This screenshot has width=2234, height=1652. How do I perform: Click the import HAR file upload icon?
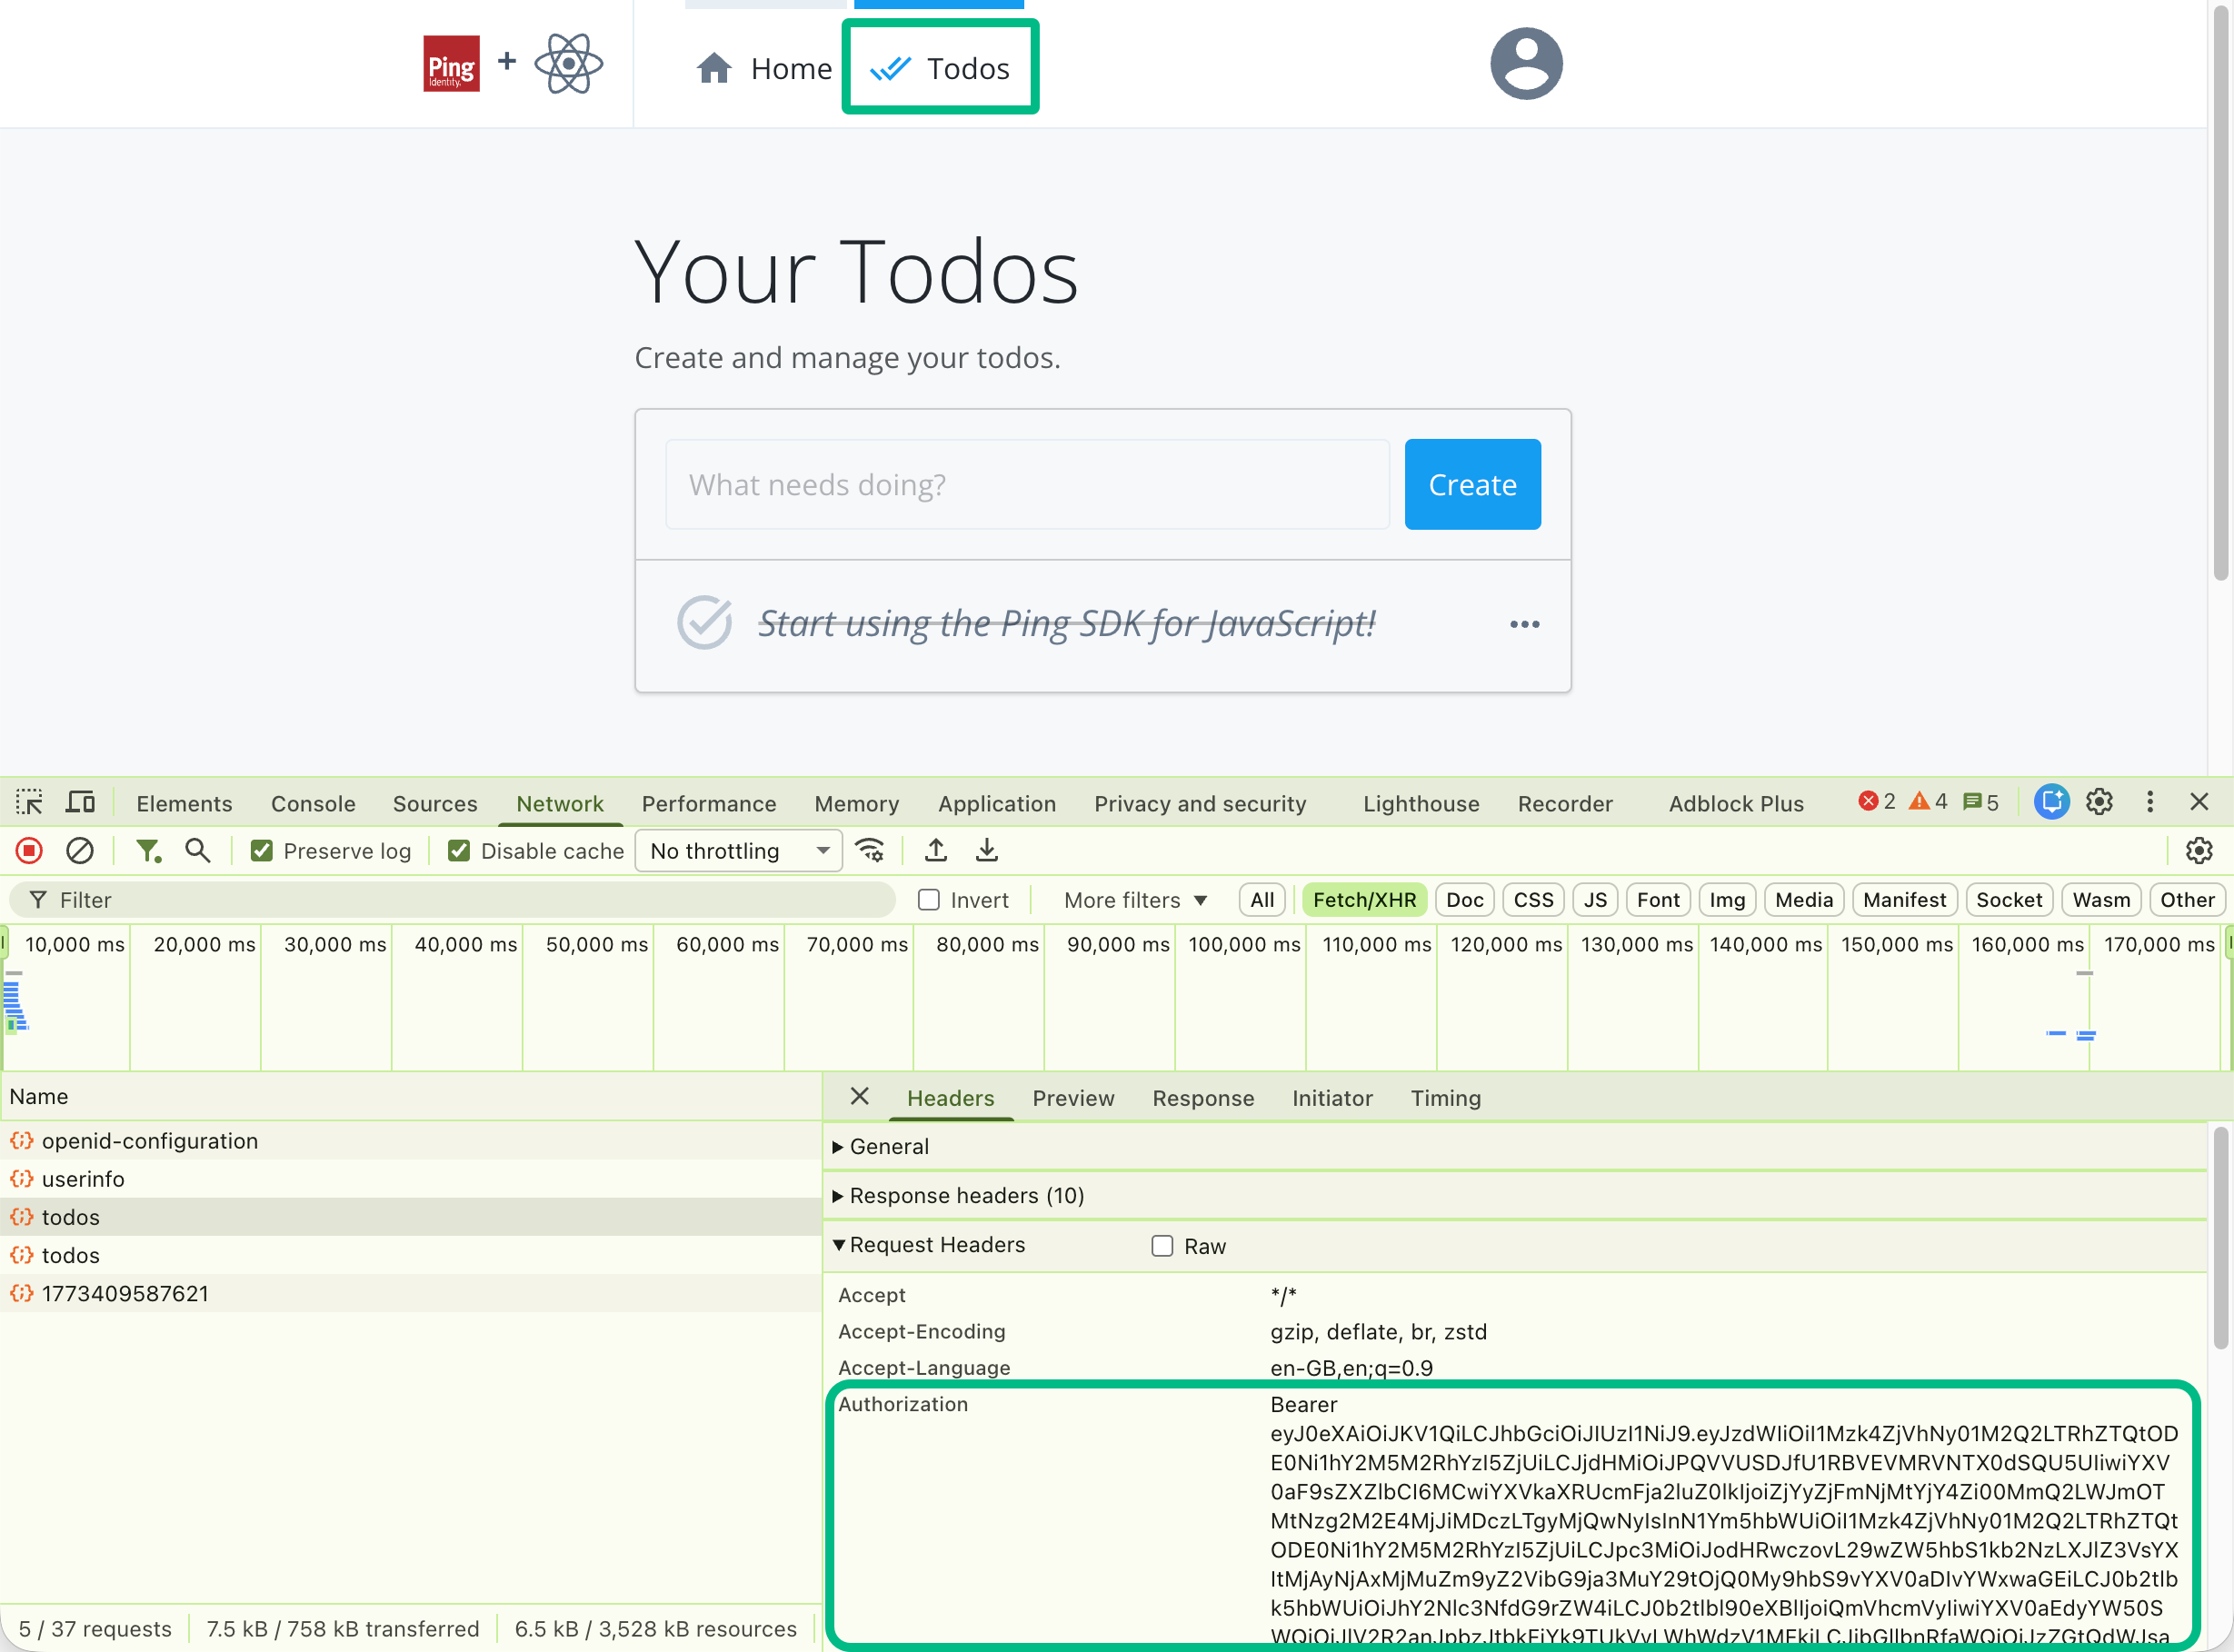pyautogui.click(x=936, y=851)
